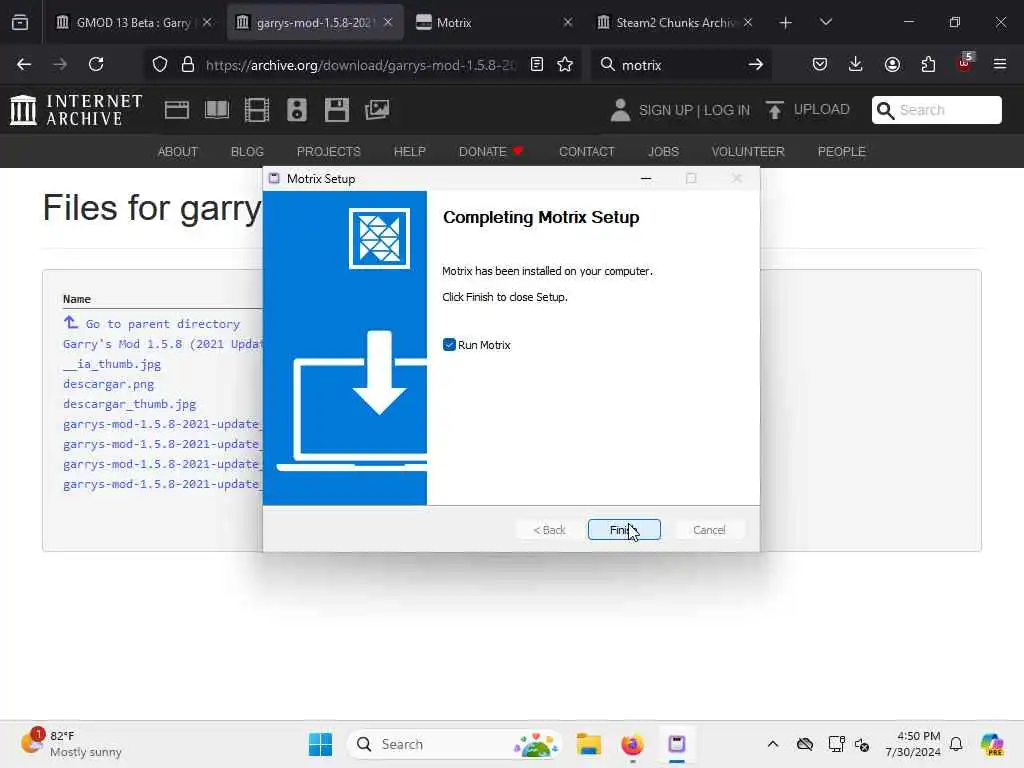Click the Internet Archive Search field
Viewport: 1024px width, 768px height.
tap(936, 110)
